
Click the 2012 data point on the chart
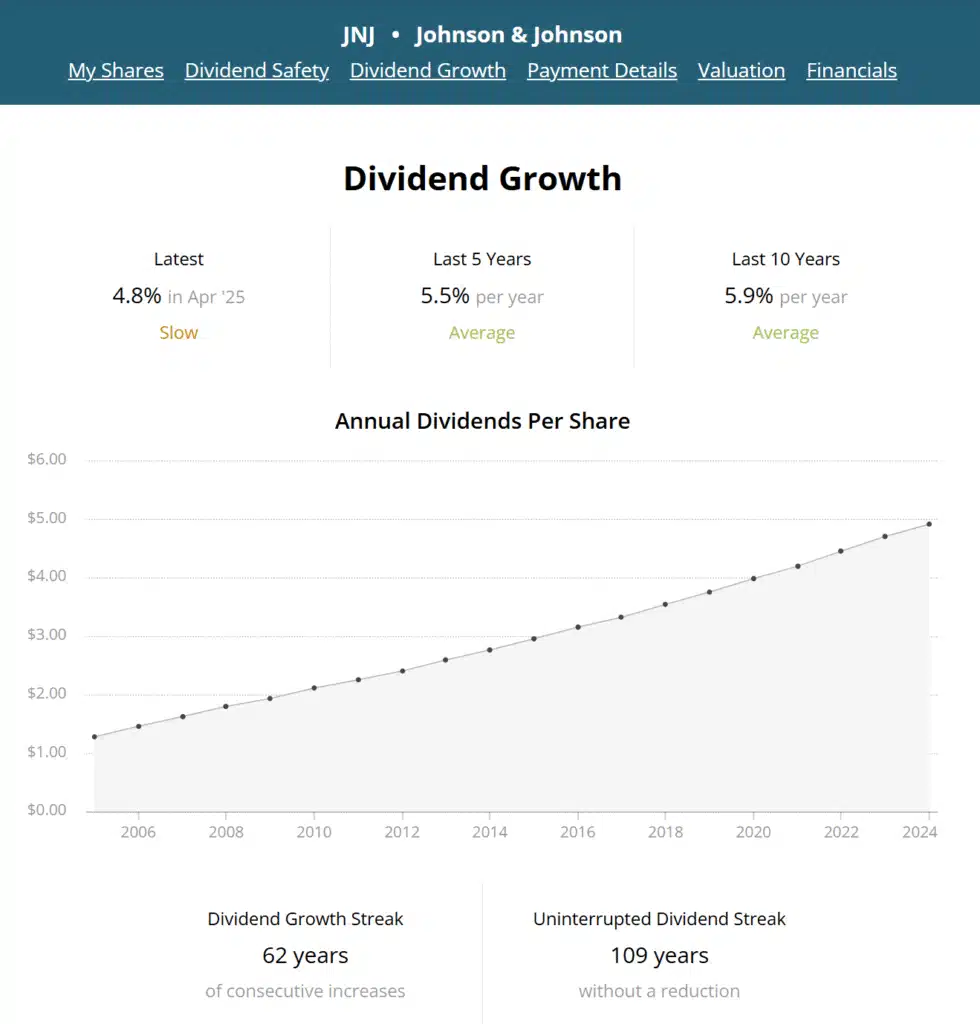click(x=402, y=671)
